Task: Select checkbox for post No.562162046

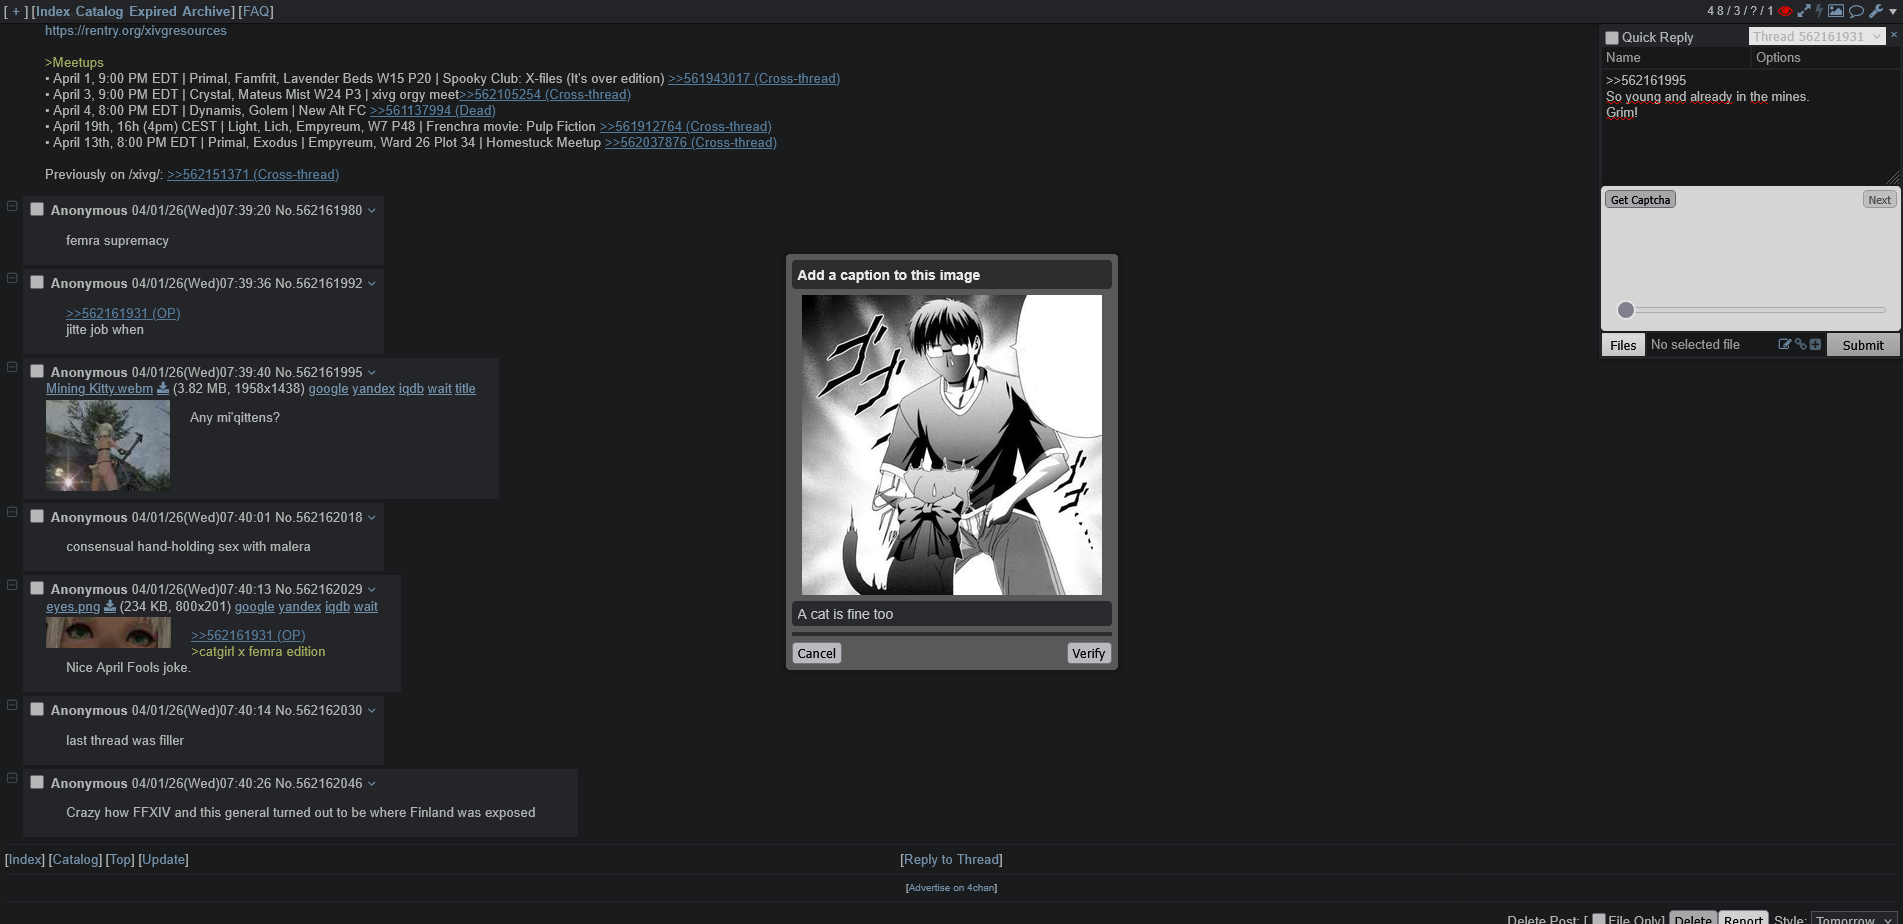Action: coord(37,782)
